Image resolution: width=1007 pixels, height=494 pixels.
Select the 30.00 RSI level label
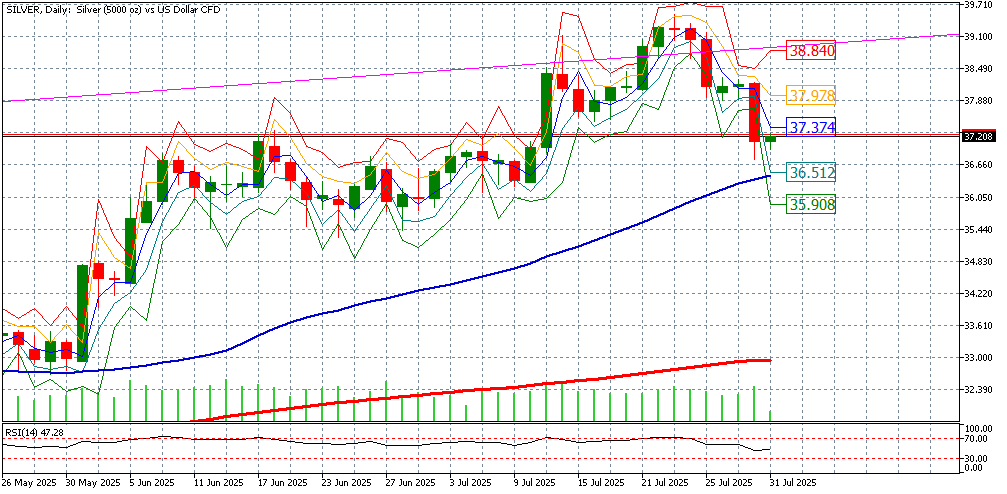click(x=975, y=459)
